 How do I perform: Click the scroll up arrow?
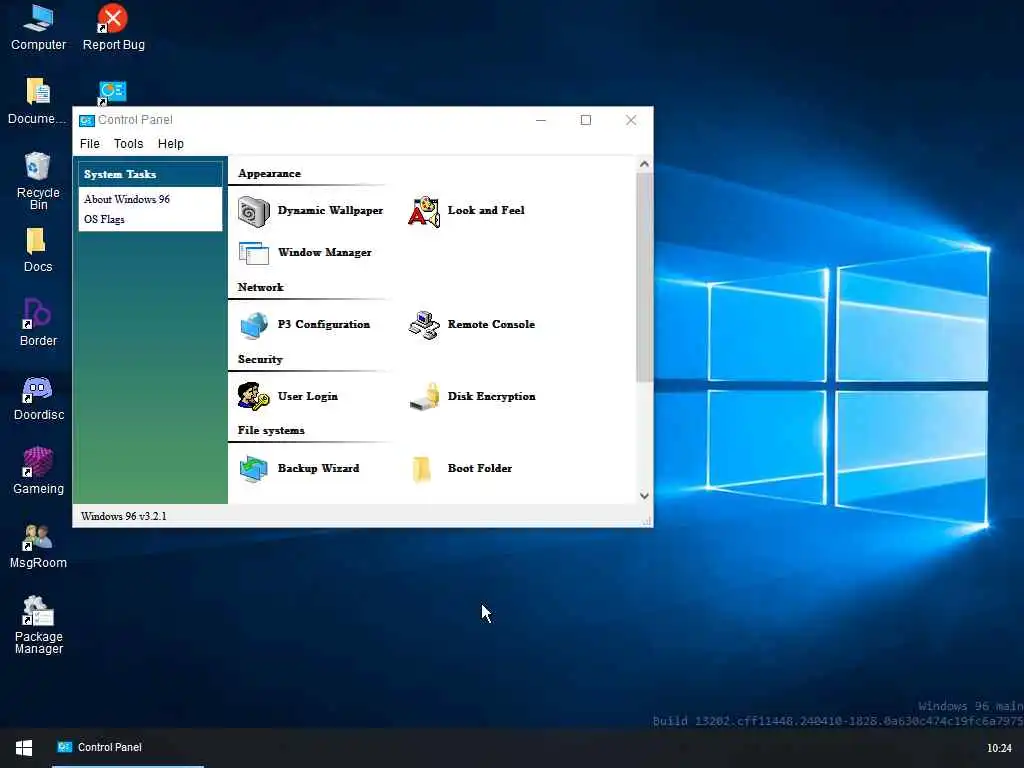(644, 164)
